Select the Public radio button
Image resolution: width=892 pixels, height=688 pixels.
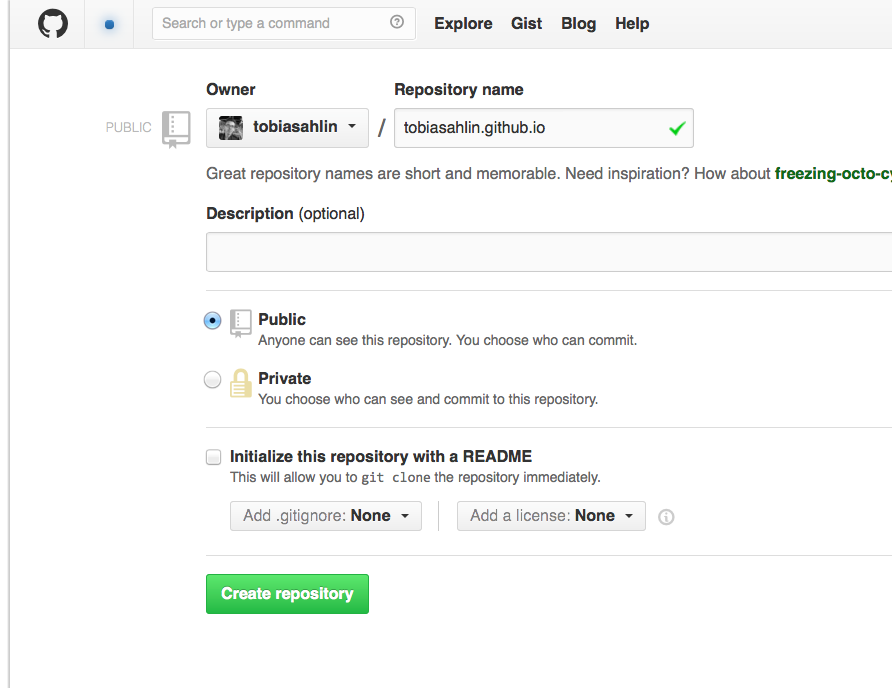pos(212,320)
